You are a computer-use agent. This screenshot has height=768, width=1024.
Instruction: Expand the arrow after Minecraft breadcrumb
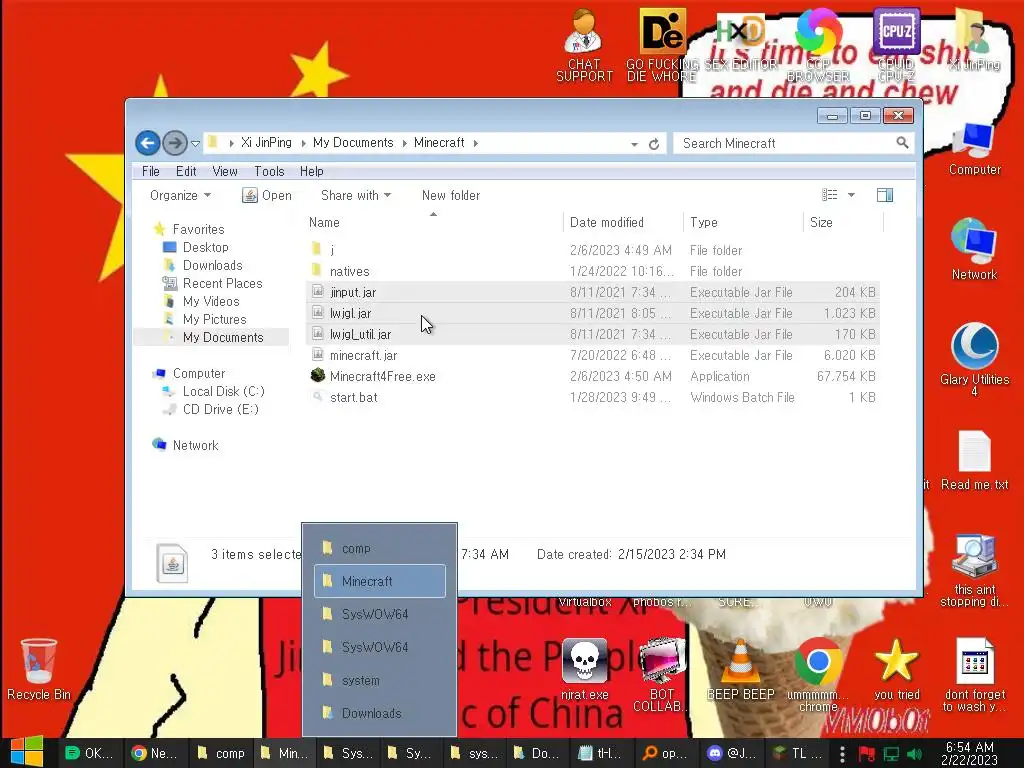(x=475, y=143)
